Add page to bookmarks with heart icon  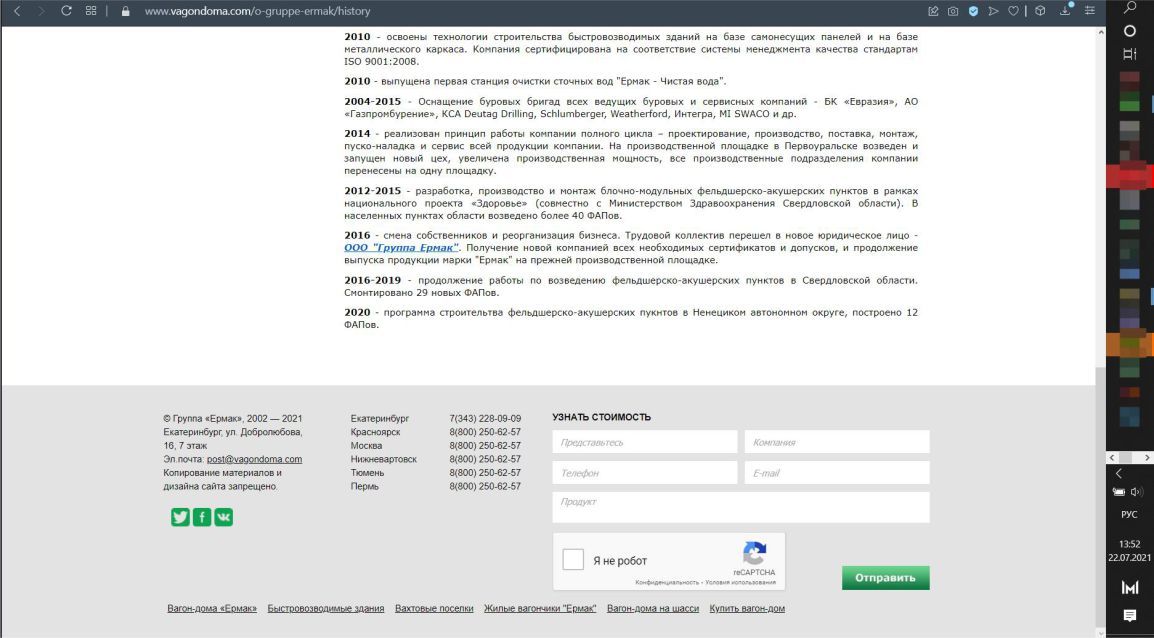coord(1013,11)
